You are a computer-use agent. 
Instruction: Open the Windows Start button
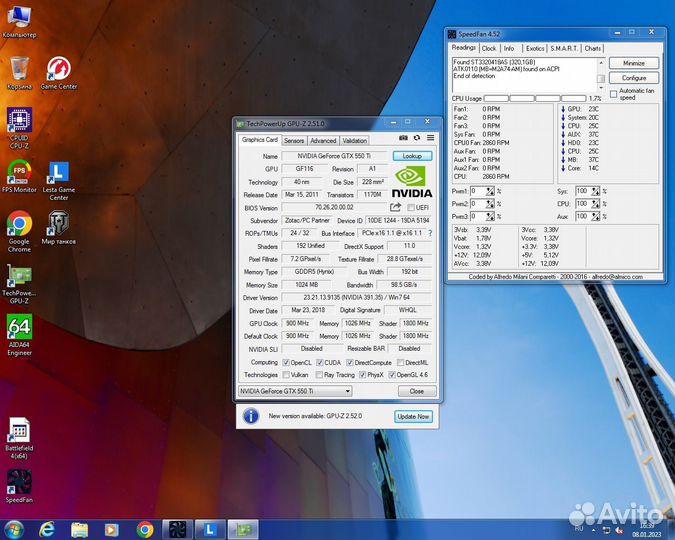pyautogui.click(x=13, y=530)
